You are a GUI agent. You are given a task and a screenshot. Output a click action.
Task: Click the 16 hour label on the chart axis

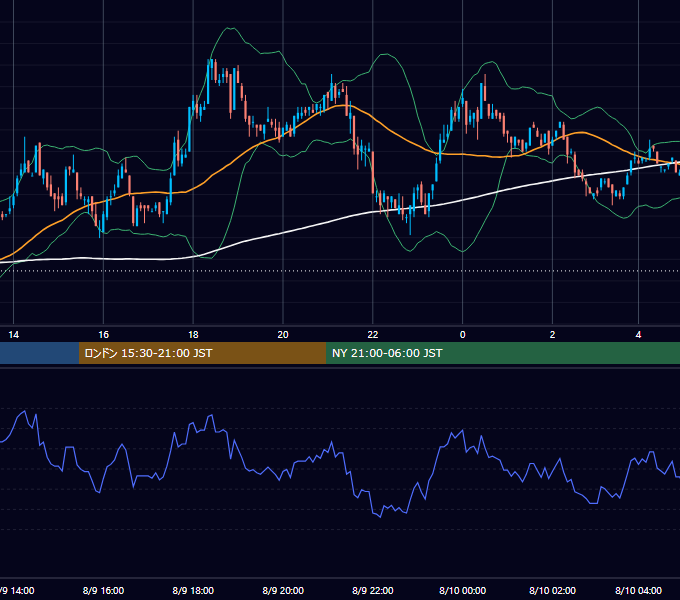pyautogui.click(x=103, y=335)
